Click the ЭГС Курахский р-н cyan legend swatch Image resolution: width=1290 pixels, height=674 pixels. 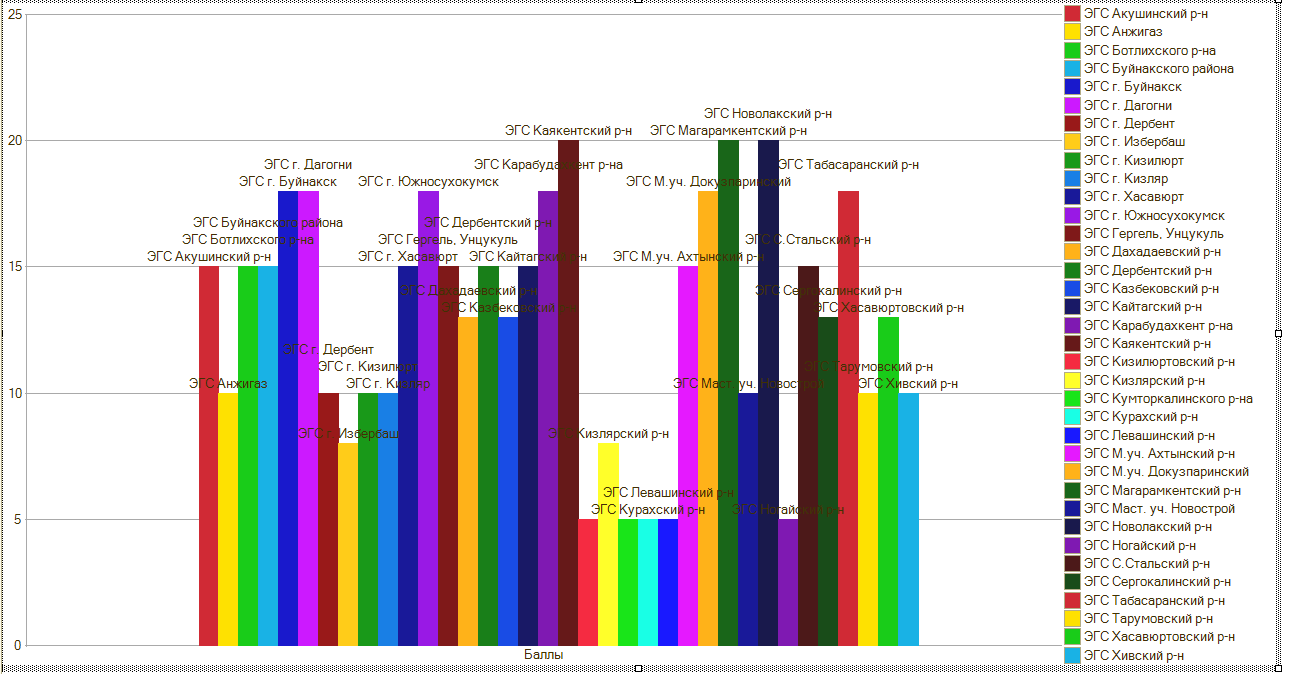click(1072, 417)
